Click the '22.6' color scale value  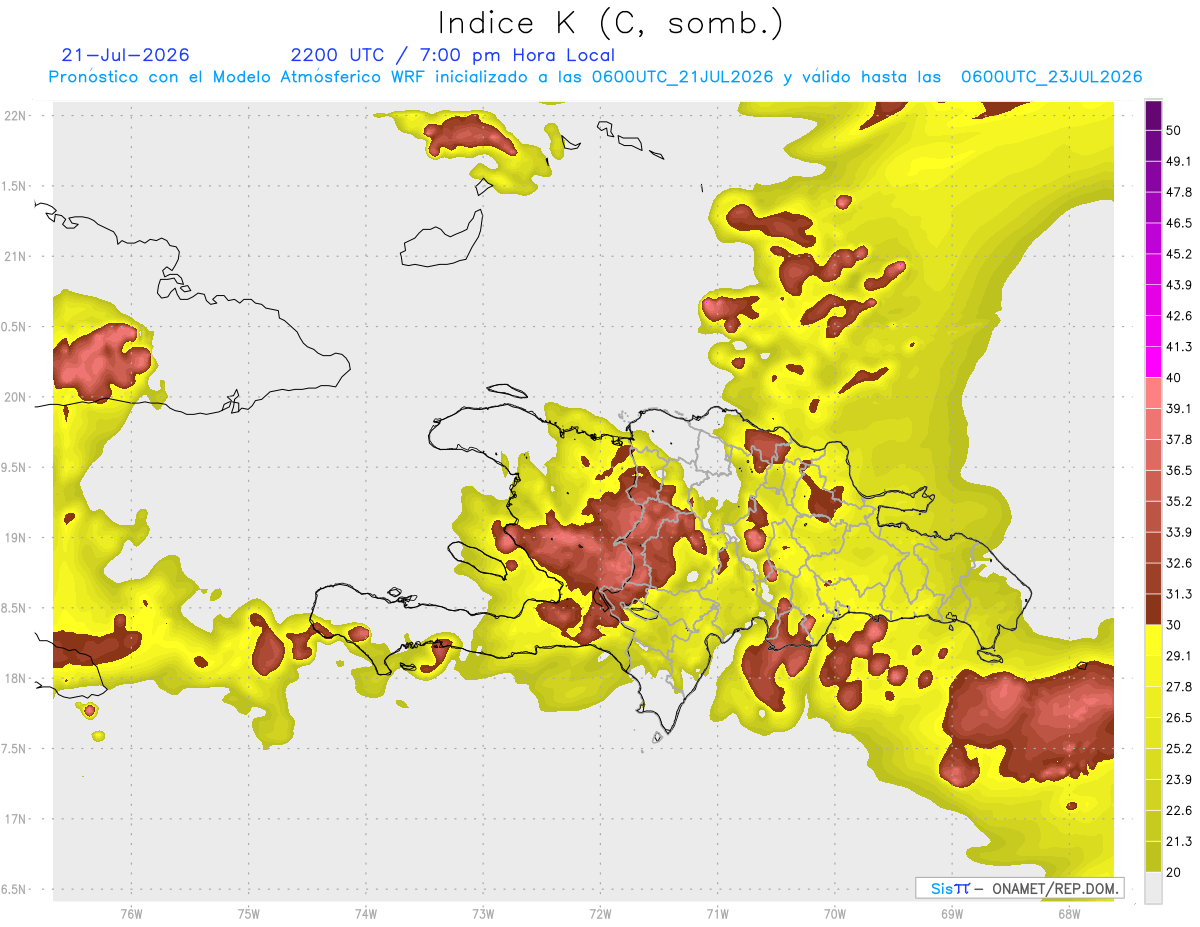[x=1179, y=811]
